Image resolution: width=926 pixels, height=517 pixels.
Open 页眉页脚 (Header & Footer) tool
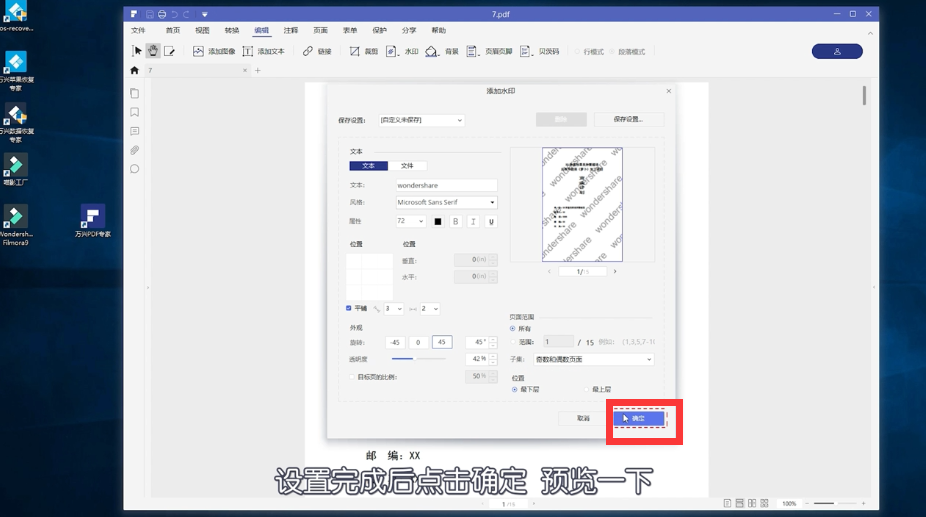[490, 51]
